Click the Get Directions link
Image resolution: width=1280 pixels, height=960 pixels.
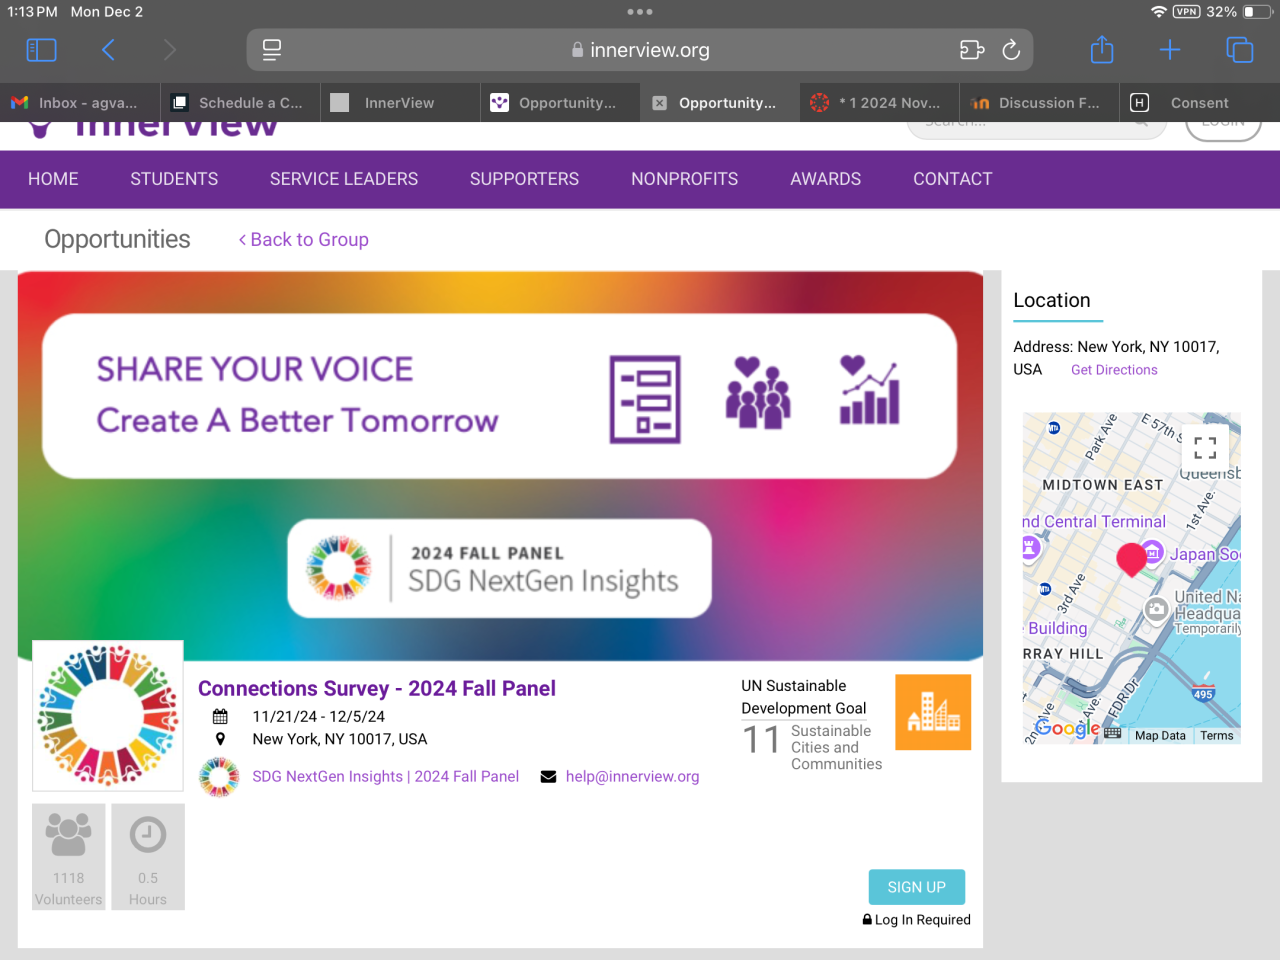tap(1114, 370)
